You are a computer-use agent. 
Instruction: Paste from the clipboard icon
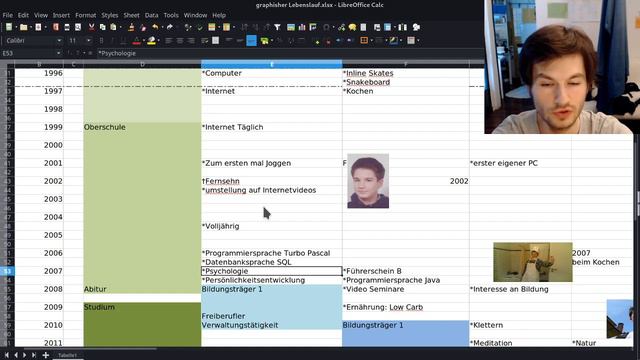(113, 27)
